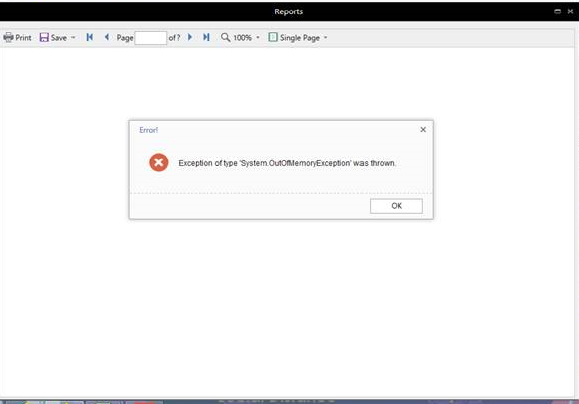Click the Print printer icon

click(x=8, y=37)
